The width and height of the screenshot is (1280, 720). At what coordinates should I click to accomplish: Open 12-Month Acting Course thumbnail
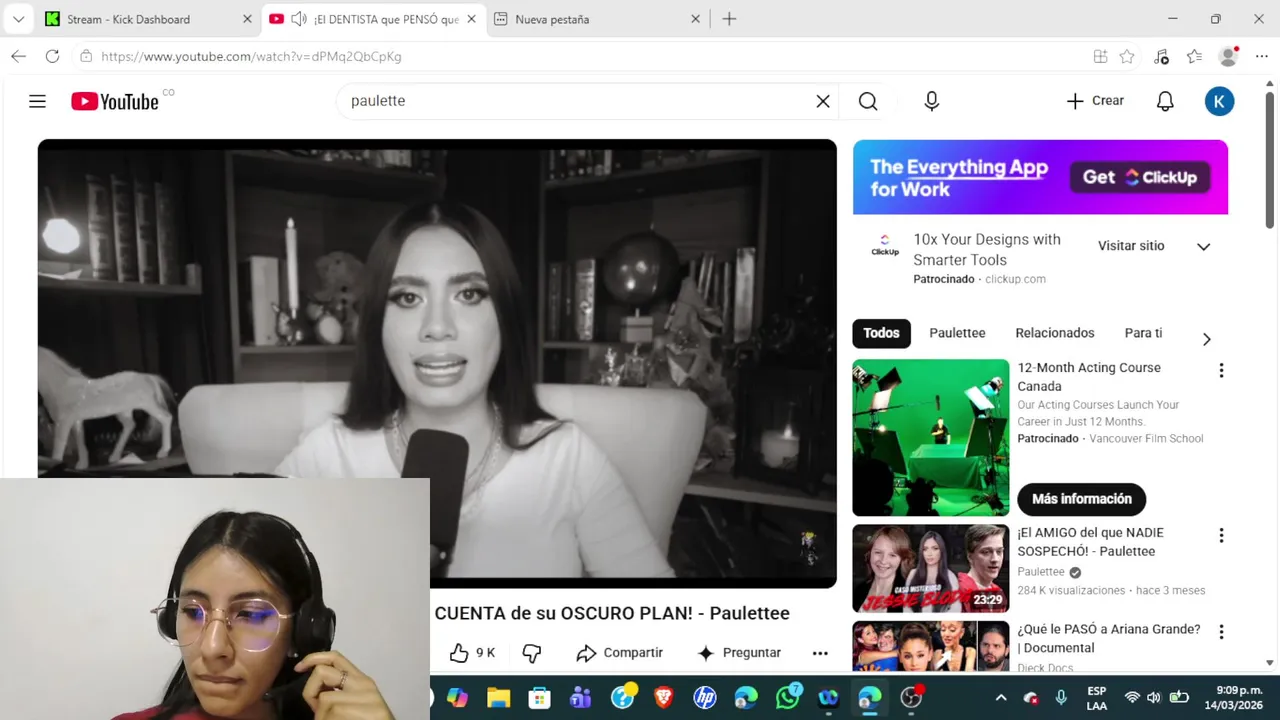931,438
